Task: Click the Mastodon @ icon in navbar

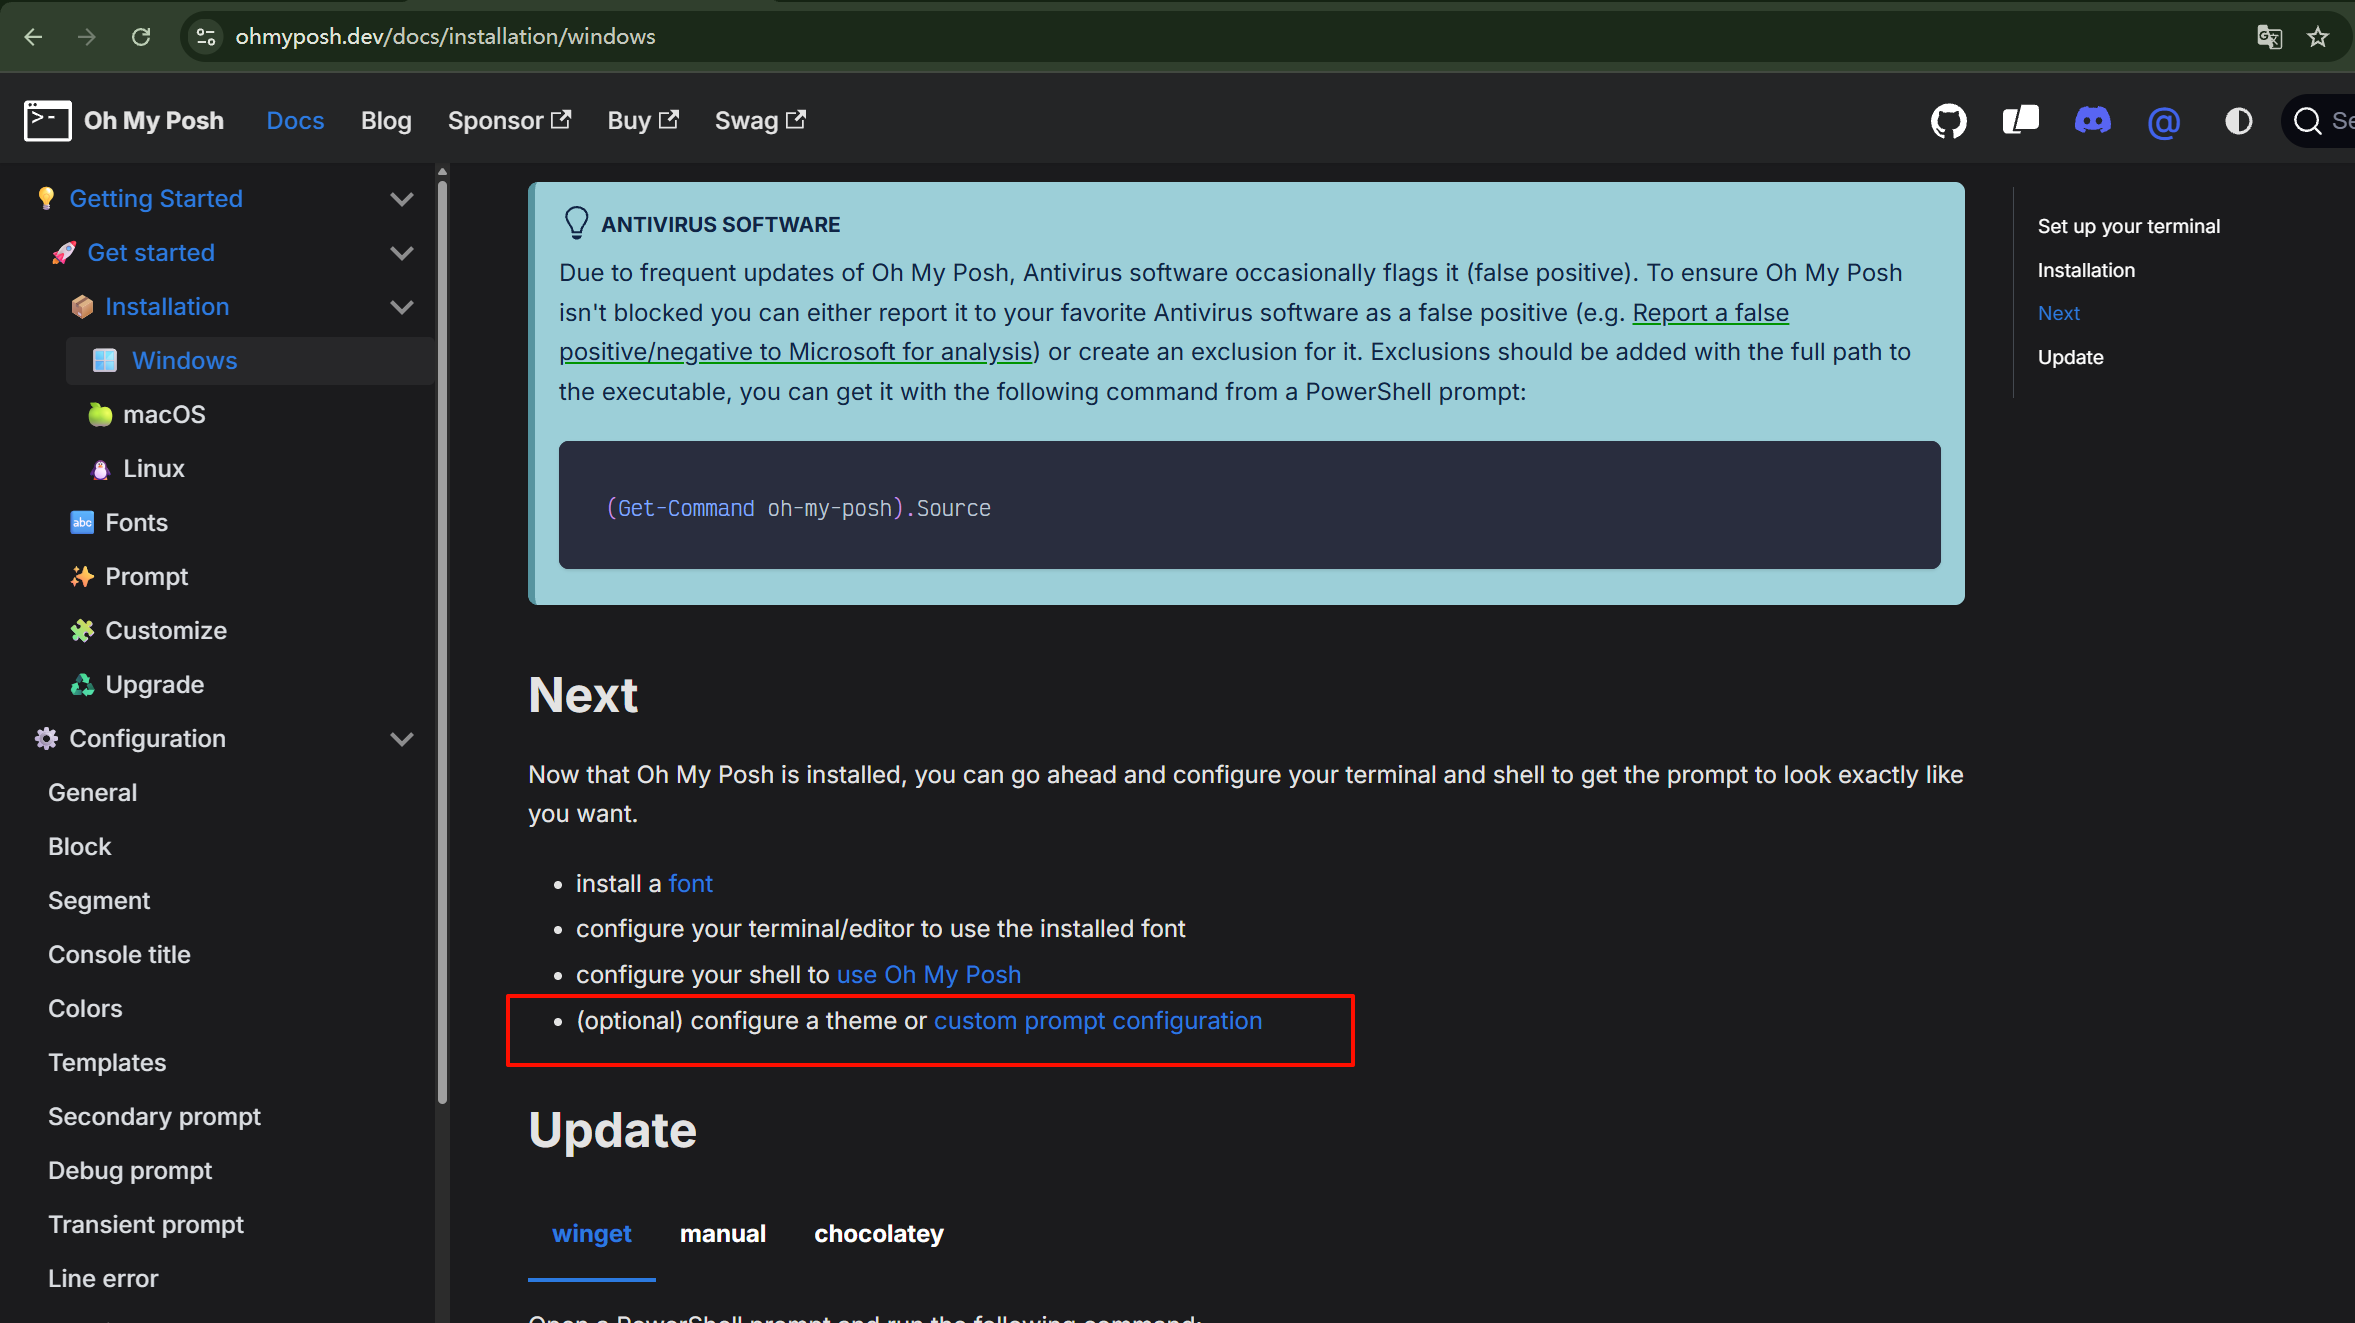Action: (2164, 121)
